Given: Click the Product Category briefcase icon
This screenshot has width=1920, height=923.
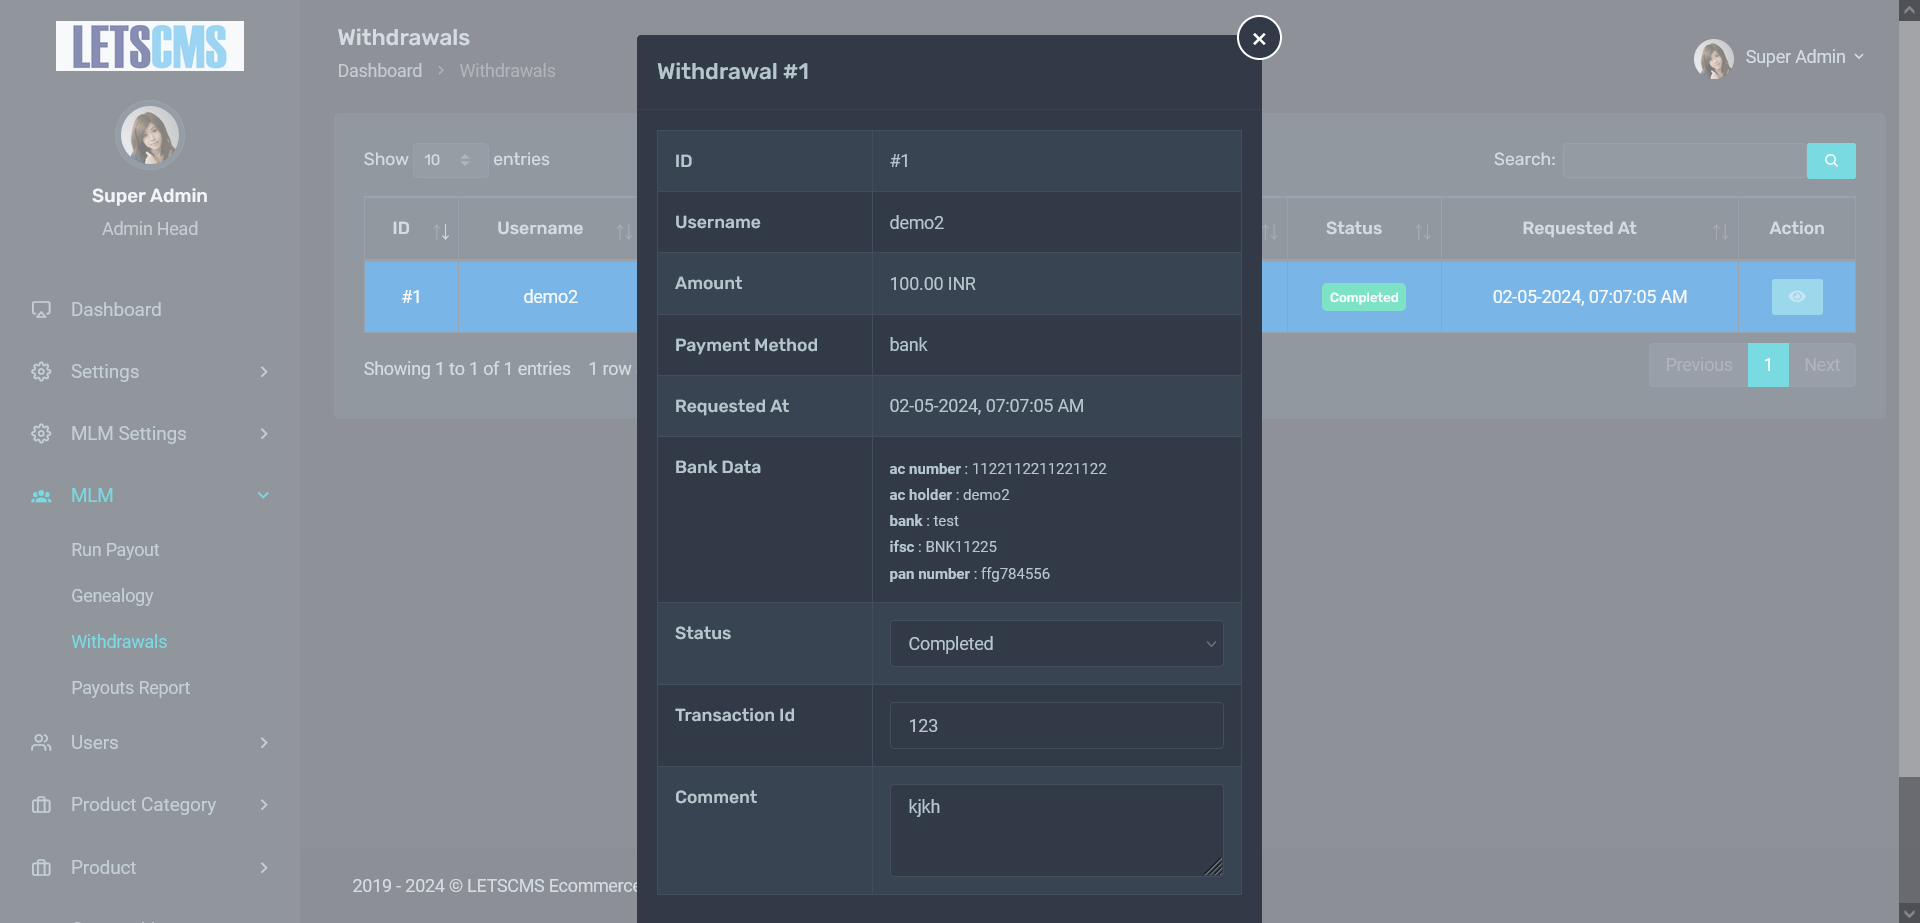Looking at the screenshot, I should [x=41, y=805].
